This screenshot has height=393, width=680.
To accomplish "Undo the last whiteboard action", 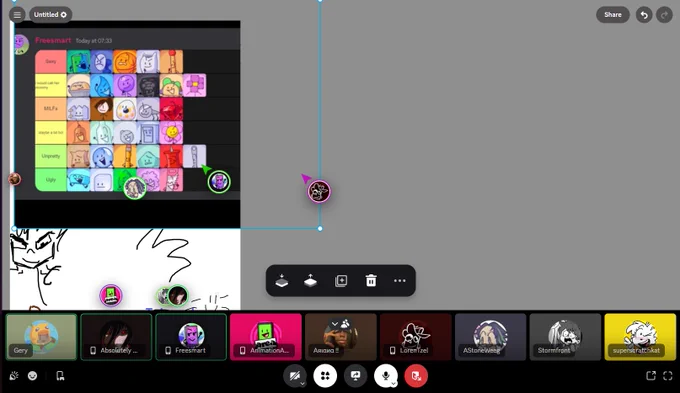I will [x=644, y=15].
